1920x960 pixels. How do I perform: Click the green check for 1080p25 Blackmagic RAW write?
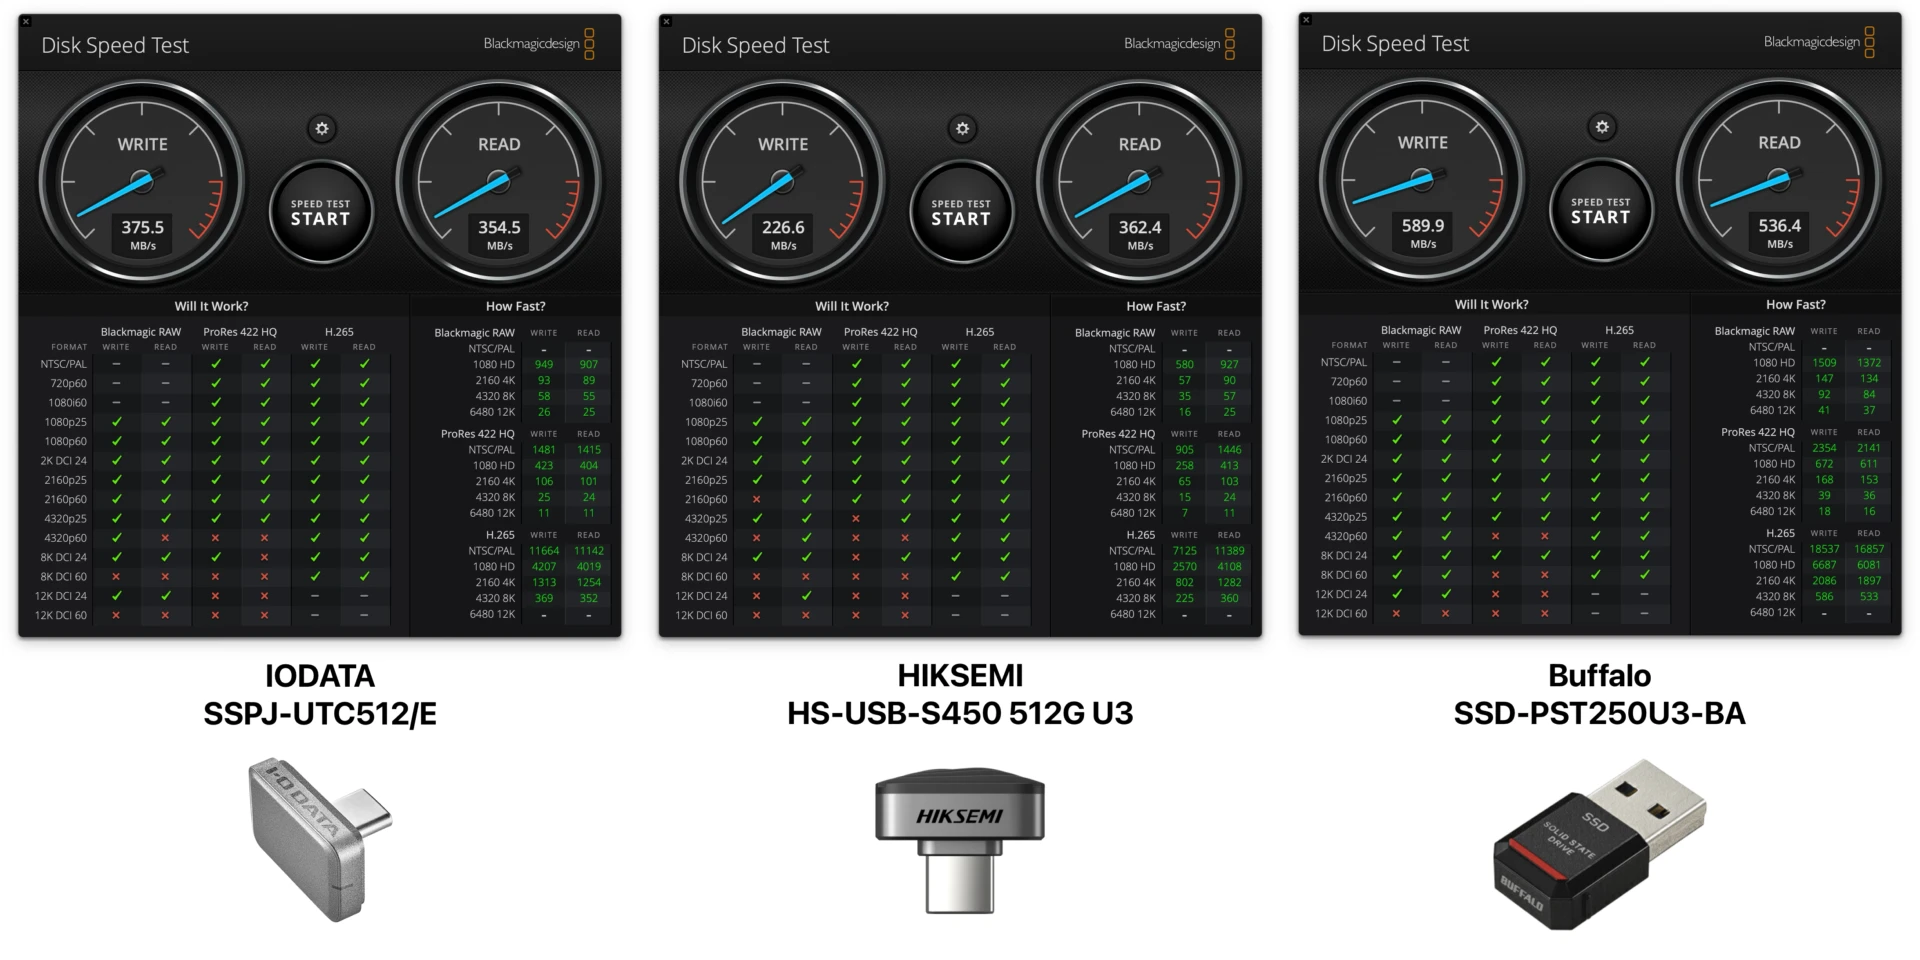coord(117,421)
